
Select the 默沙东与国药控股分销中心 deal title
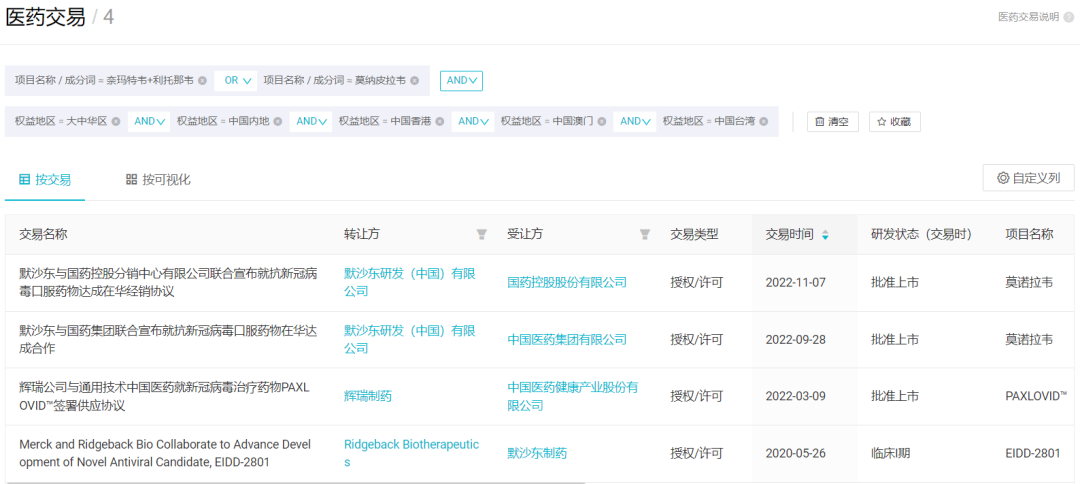point(168,282)
